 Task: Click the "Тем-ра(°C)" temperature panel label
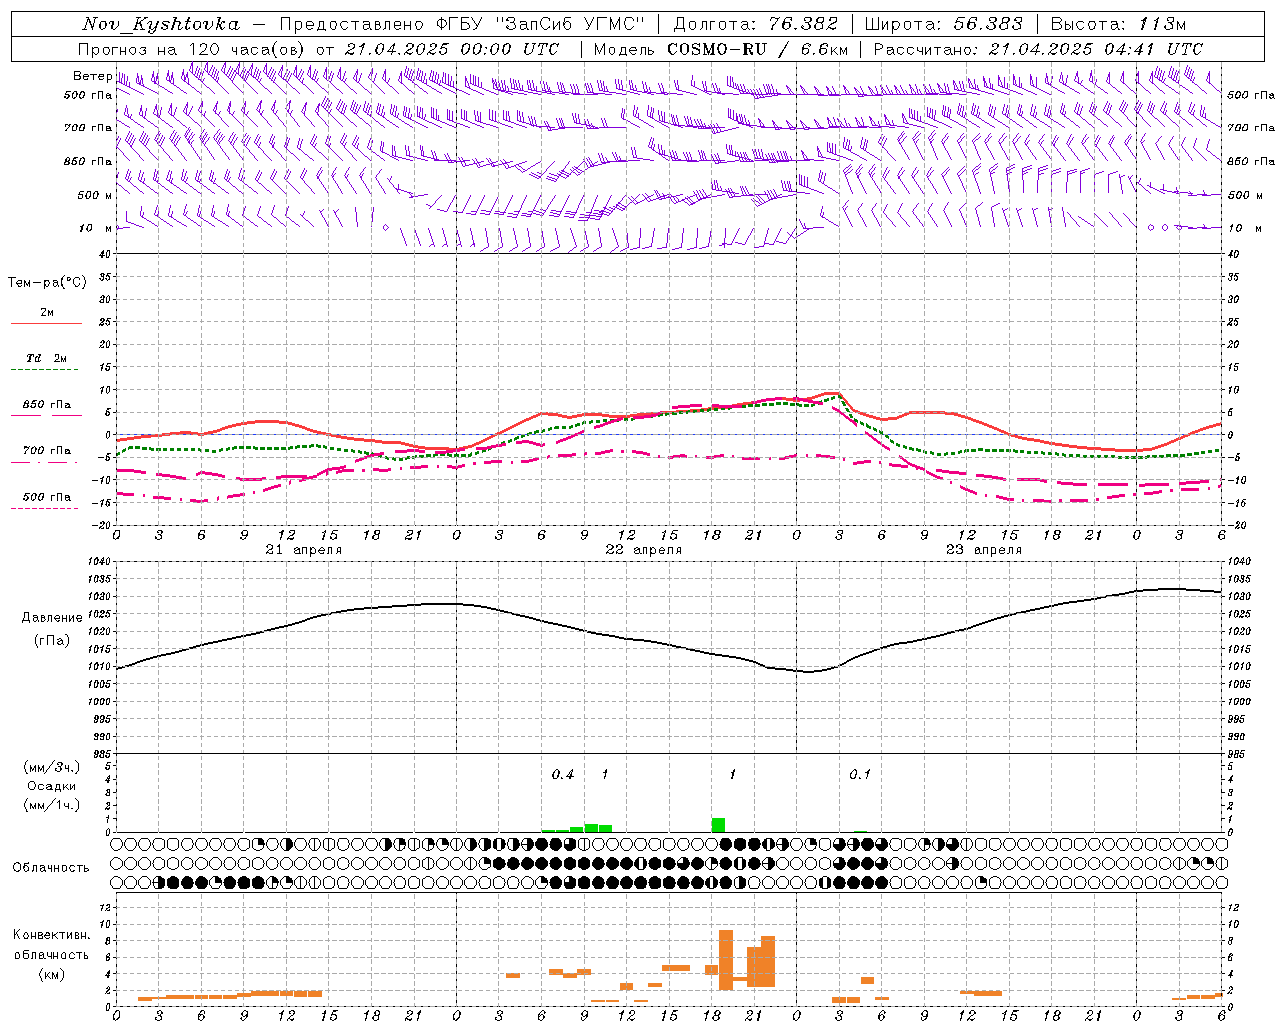point(47,282)
